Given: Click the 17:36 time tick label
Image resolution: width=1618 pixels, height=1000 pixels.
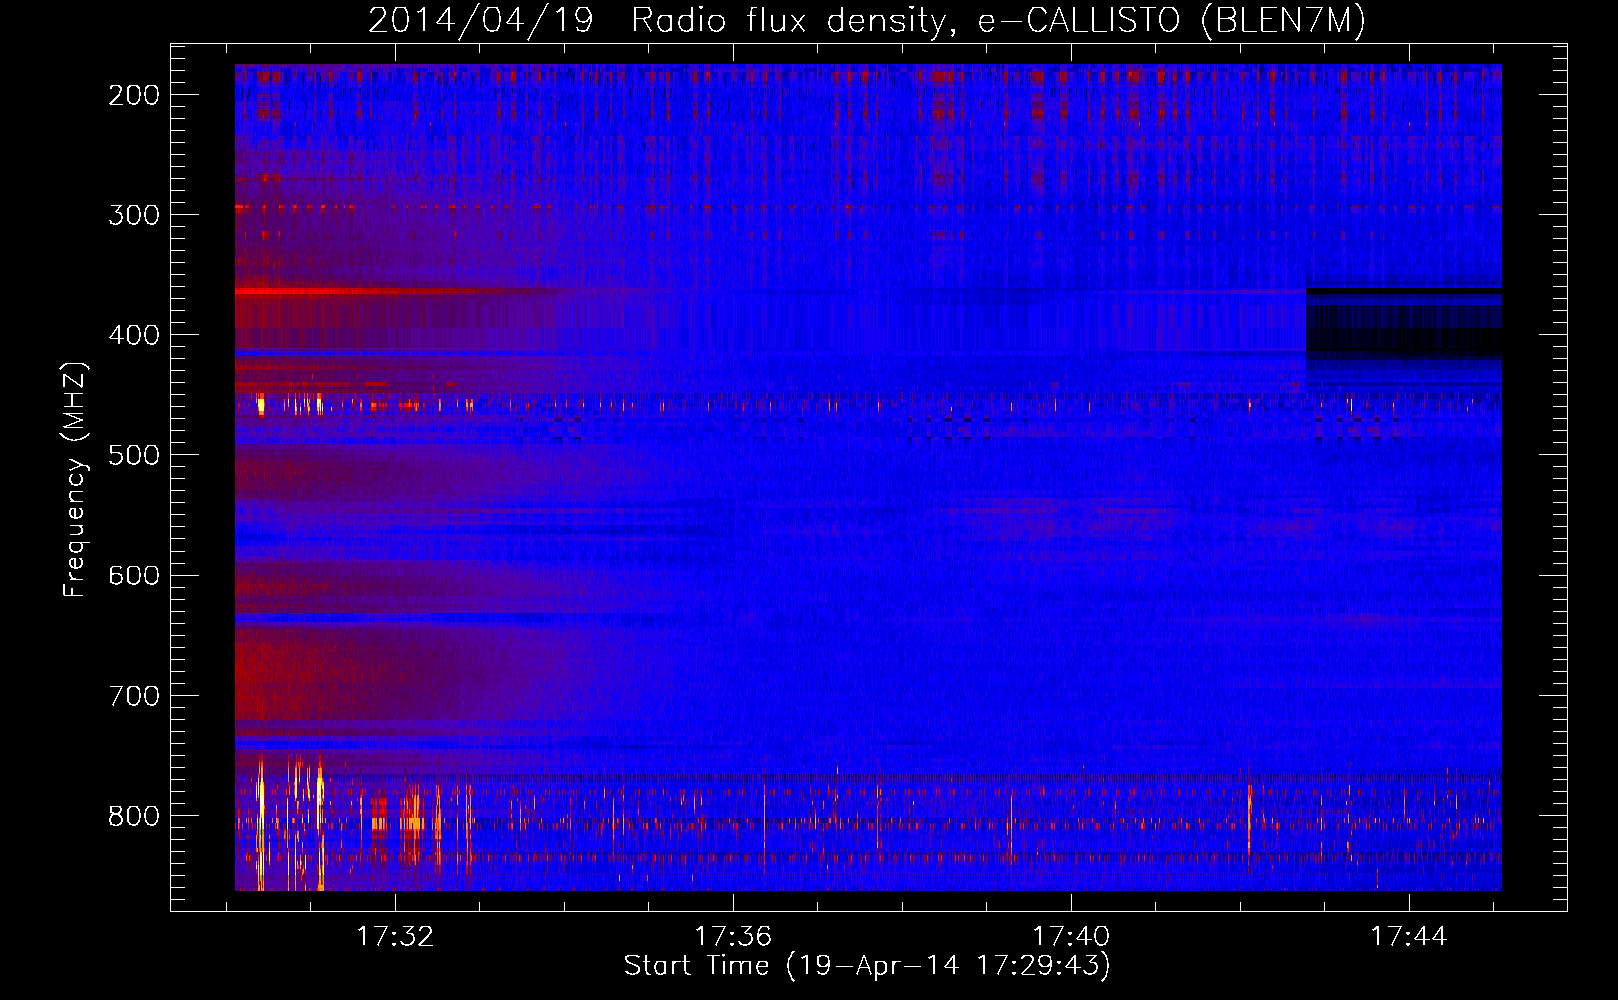Looking at the screenshot, I should tap(733, 937).
